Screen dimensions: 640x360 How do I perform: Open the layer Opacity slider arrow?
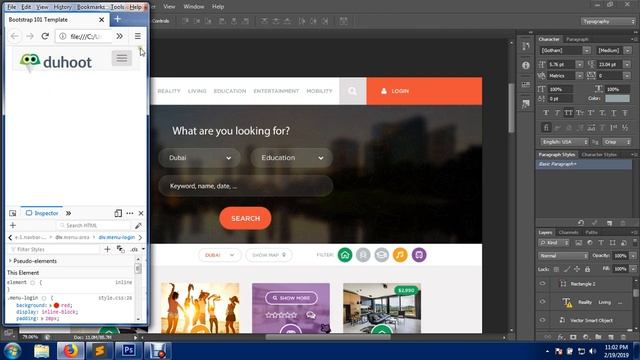click(x=633, y=256)
